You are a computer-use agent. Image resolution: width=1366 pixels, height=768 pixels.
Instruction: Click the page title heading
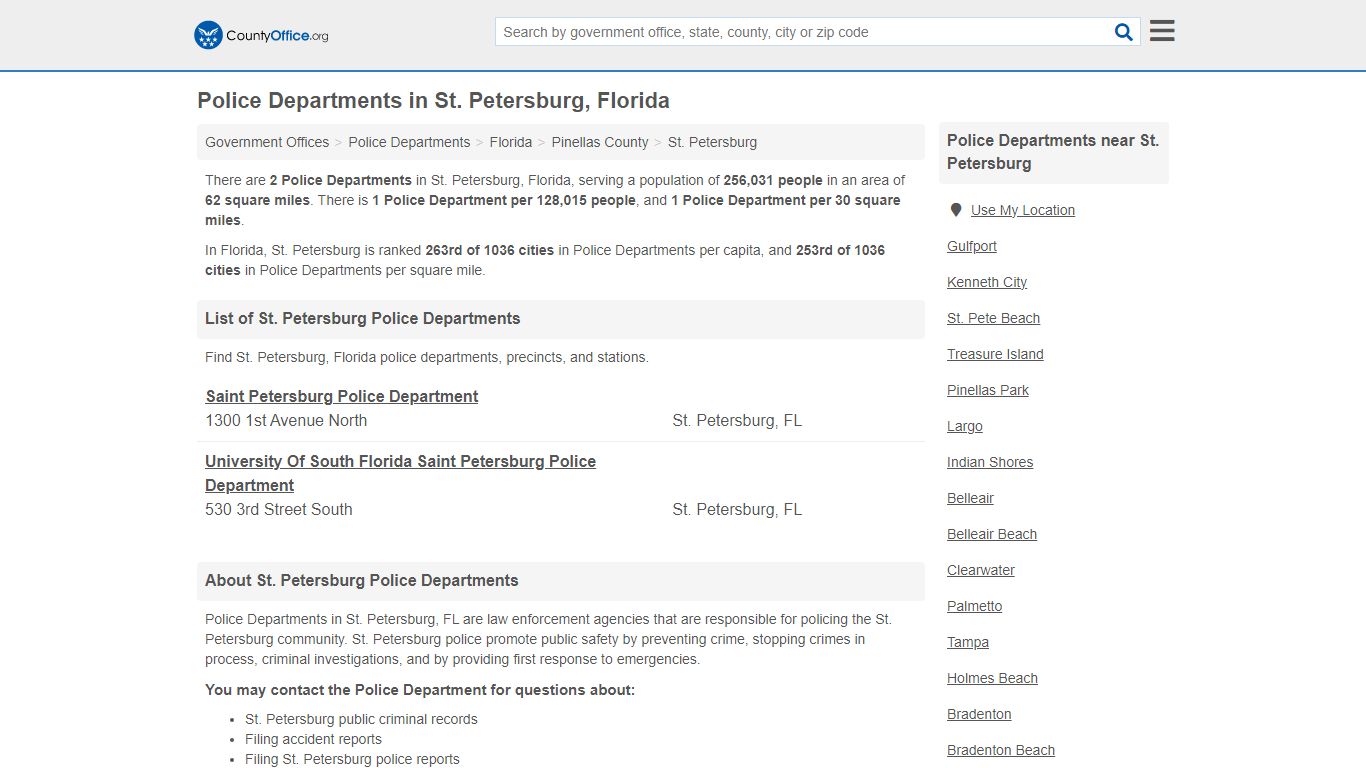(x=433, y=101)
